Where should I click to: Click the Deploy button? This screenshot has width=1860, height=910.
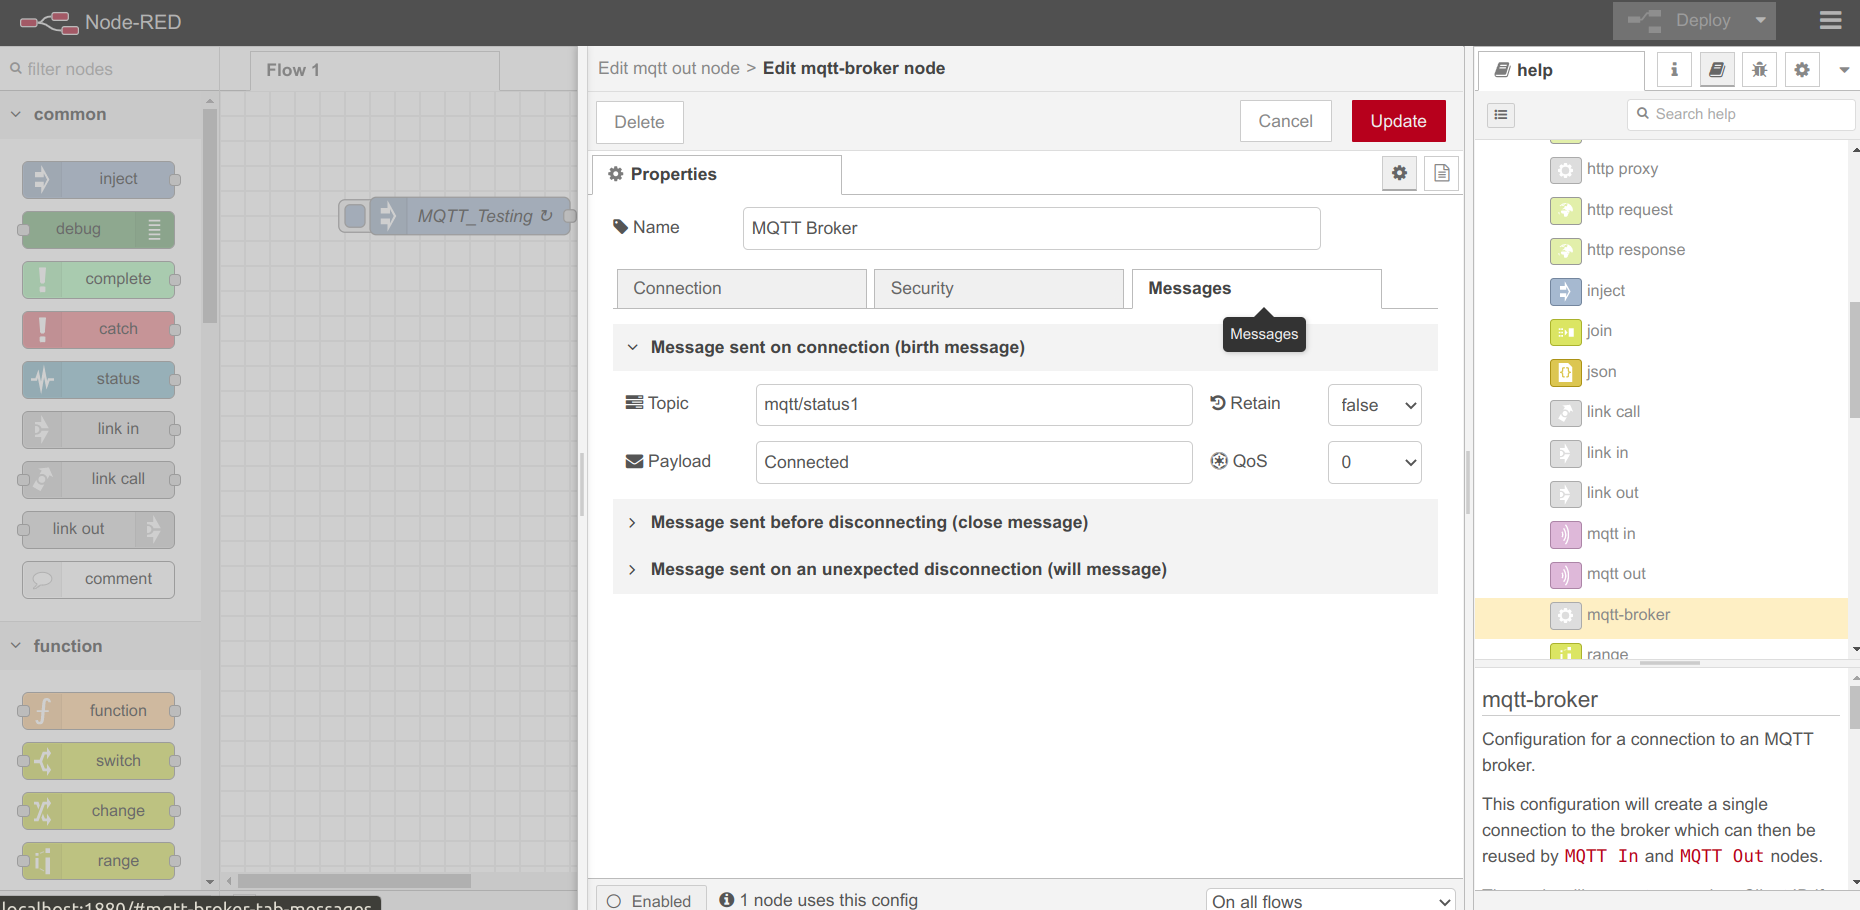click(1680, 21)
